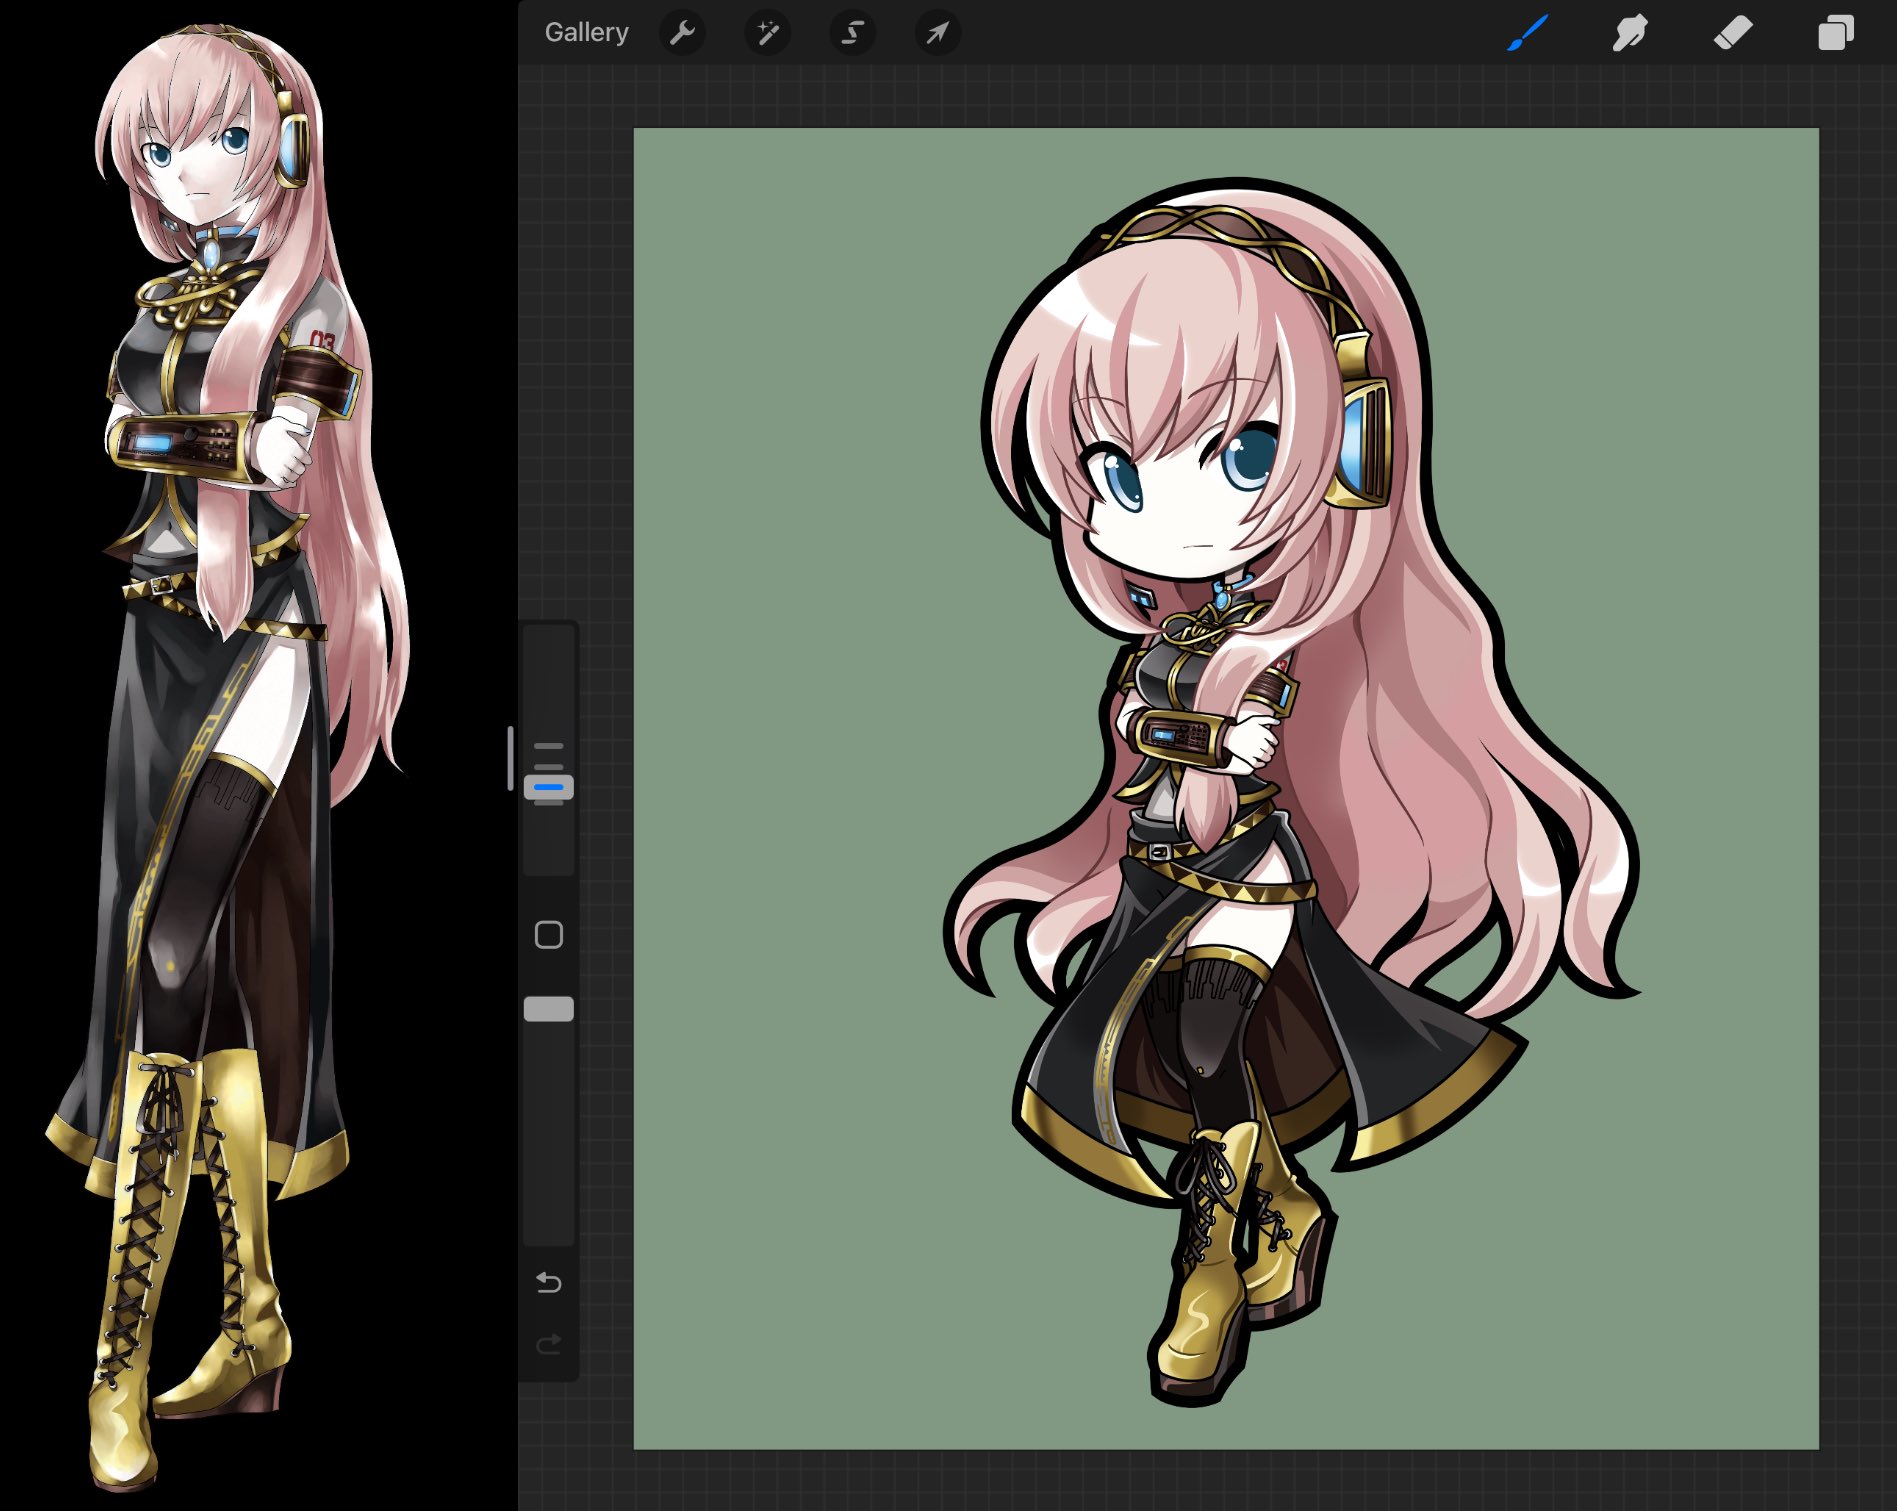Open the Adjustments menu with the magic wand icon
This screenshot has height=1511, width=1897.
[x=768, y=33]
